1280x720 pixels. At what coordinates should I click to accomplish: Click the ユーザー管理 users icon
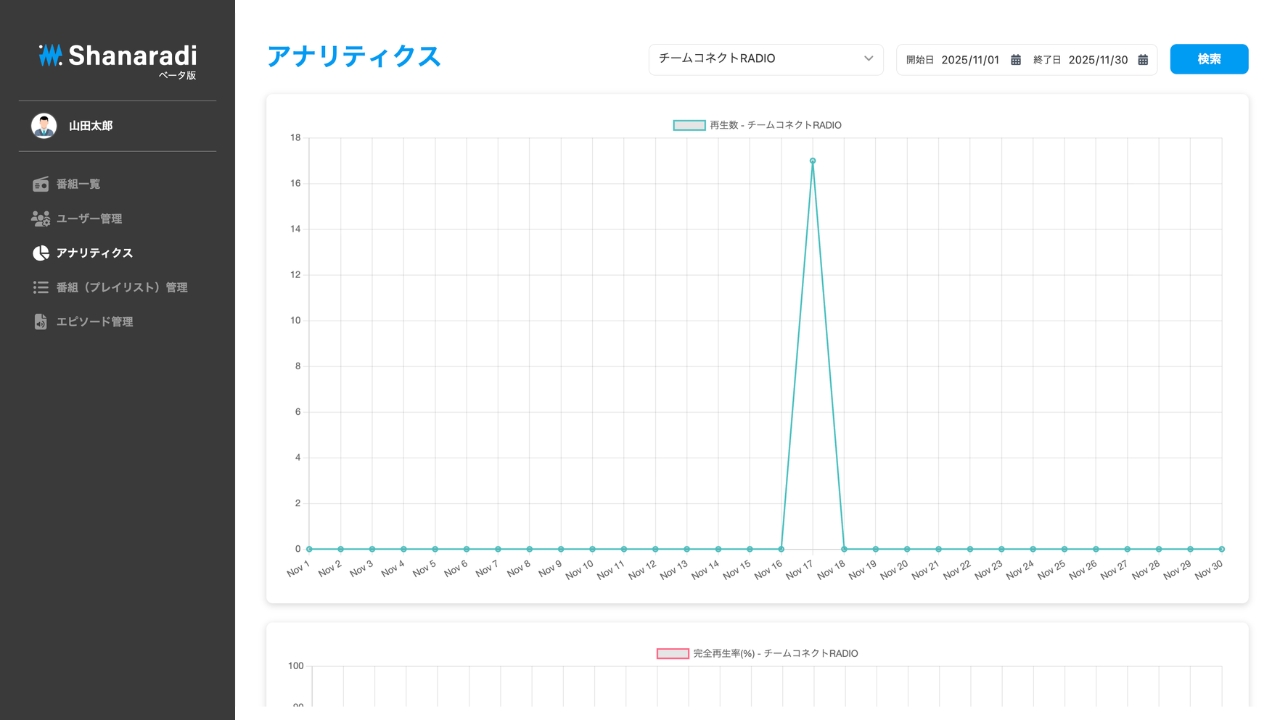pos(40,218)
